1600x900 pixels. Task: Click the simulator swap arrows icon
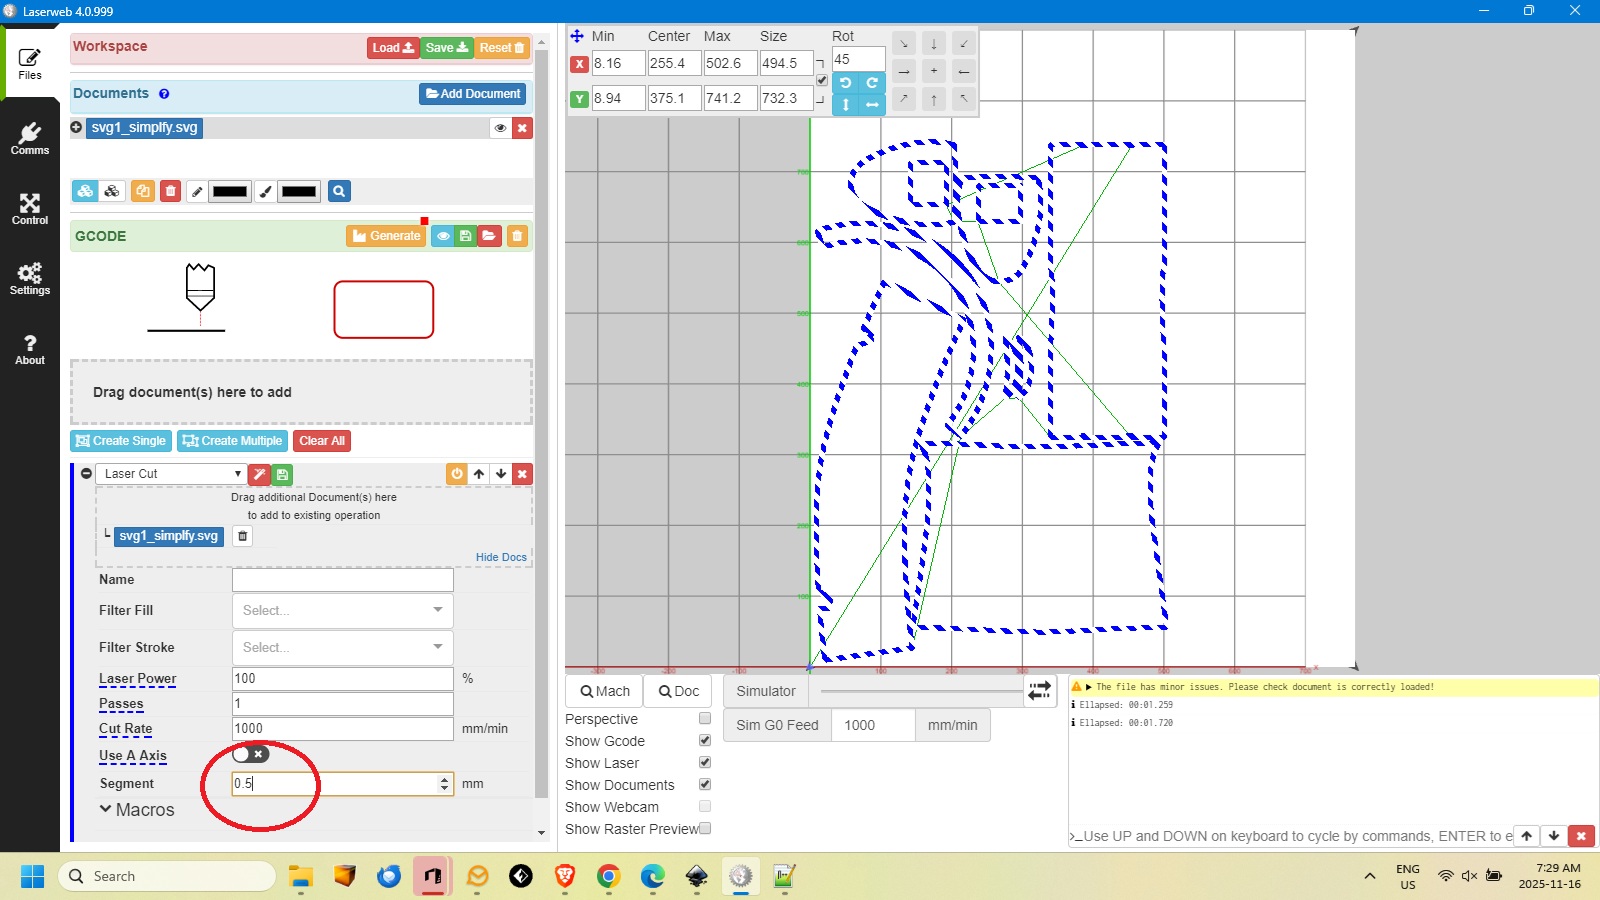[x=1040, y=691]
